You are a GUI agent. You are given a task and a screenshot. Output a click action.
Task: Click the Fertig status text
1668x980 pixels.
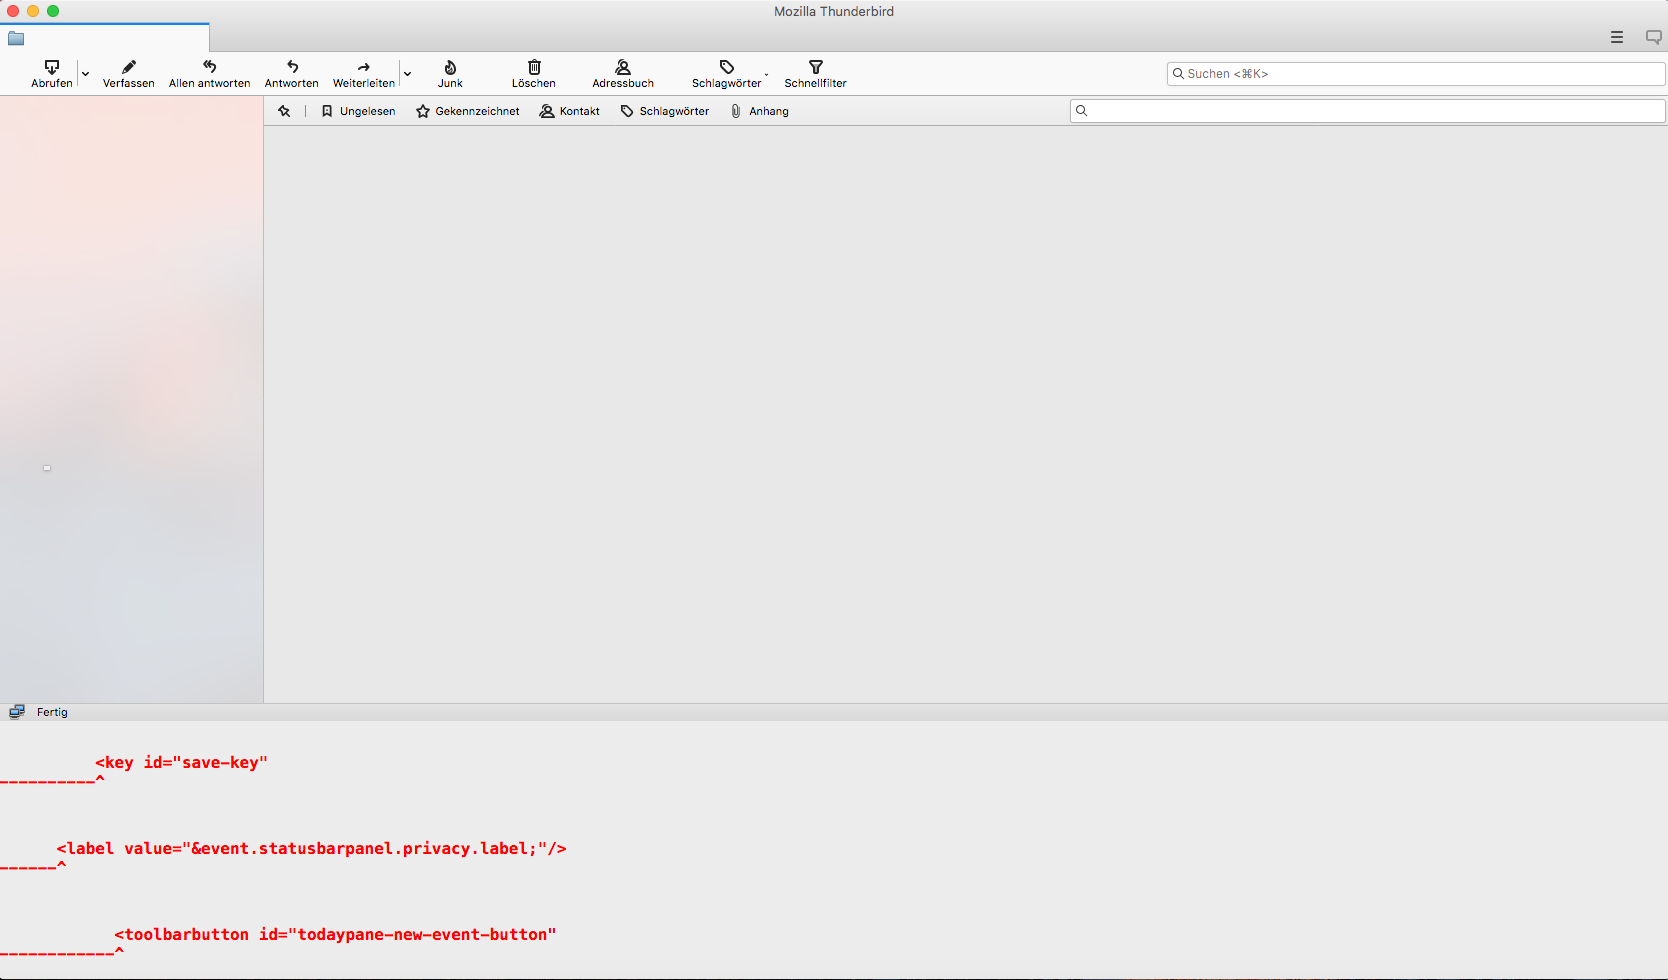(52, 712)
